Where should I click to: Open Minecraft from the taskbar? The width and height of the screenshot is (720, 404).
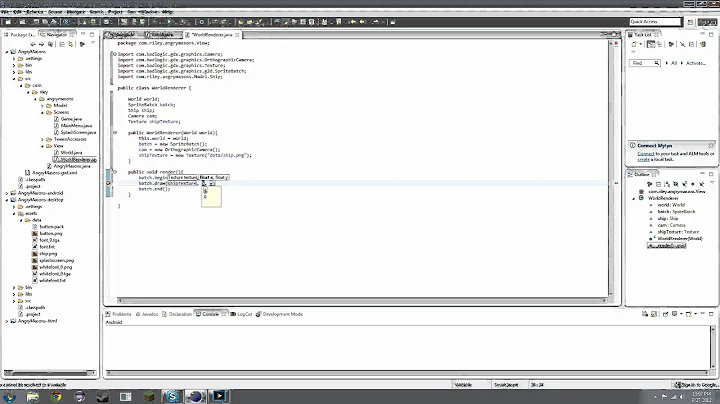149,396
